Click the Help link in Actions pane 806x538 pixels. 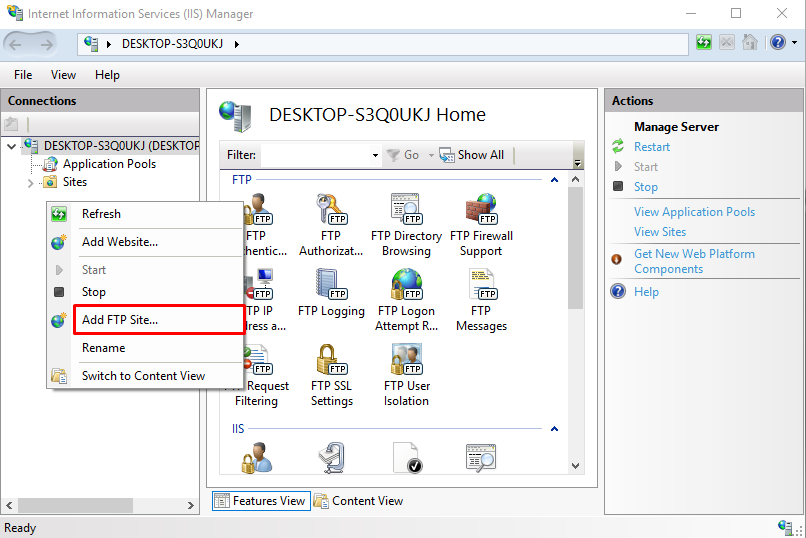tap(646, 292)
